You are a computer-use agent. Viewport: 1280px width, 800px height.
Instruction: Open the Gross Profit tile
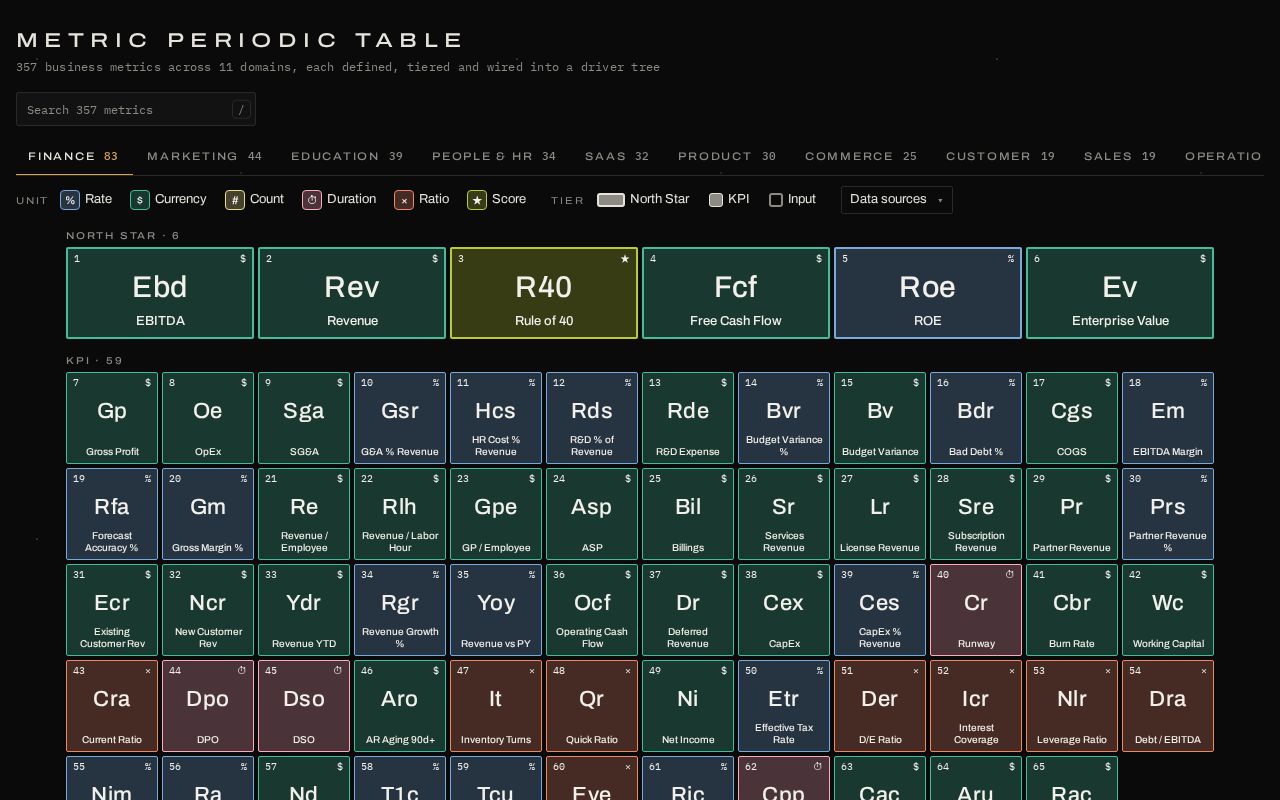[112, 418]
